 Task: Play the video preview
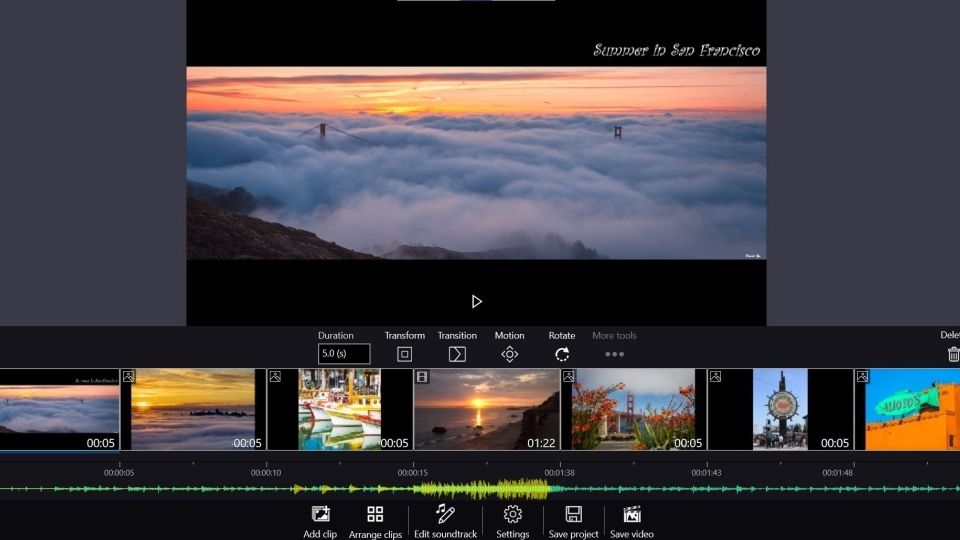[476, 301]
